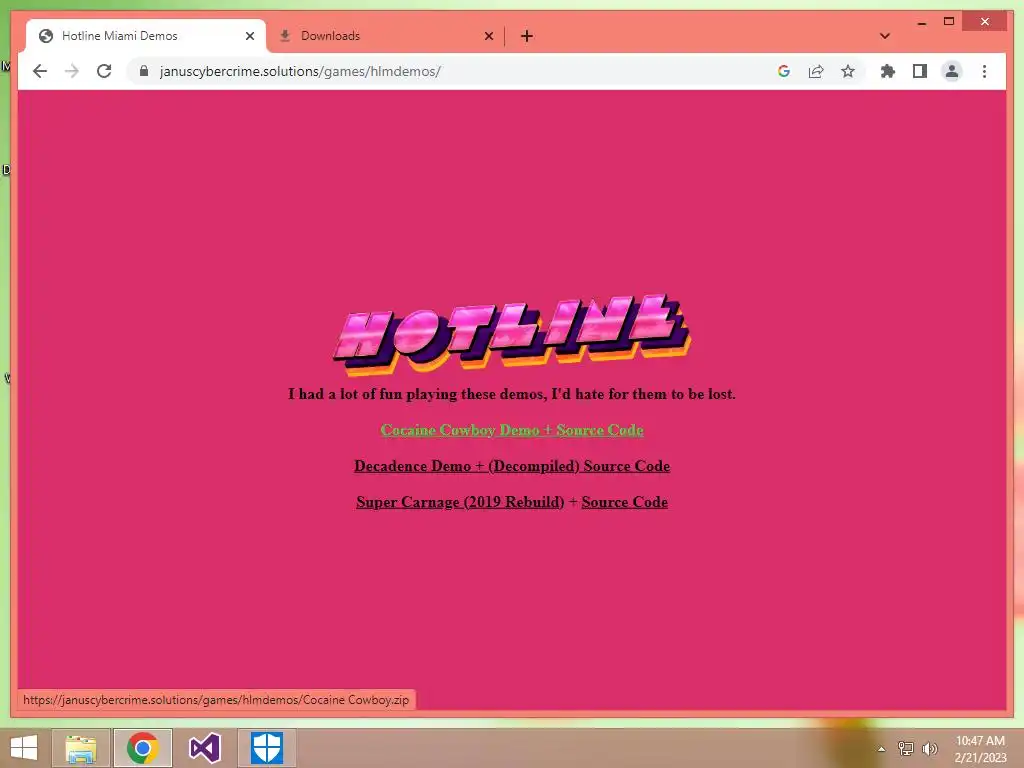Image resolution: width=1024 pixels, height=768 pixels.
Task: Open the Windows Start menu
Action: pyautogui.click(x=24, y=748)
